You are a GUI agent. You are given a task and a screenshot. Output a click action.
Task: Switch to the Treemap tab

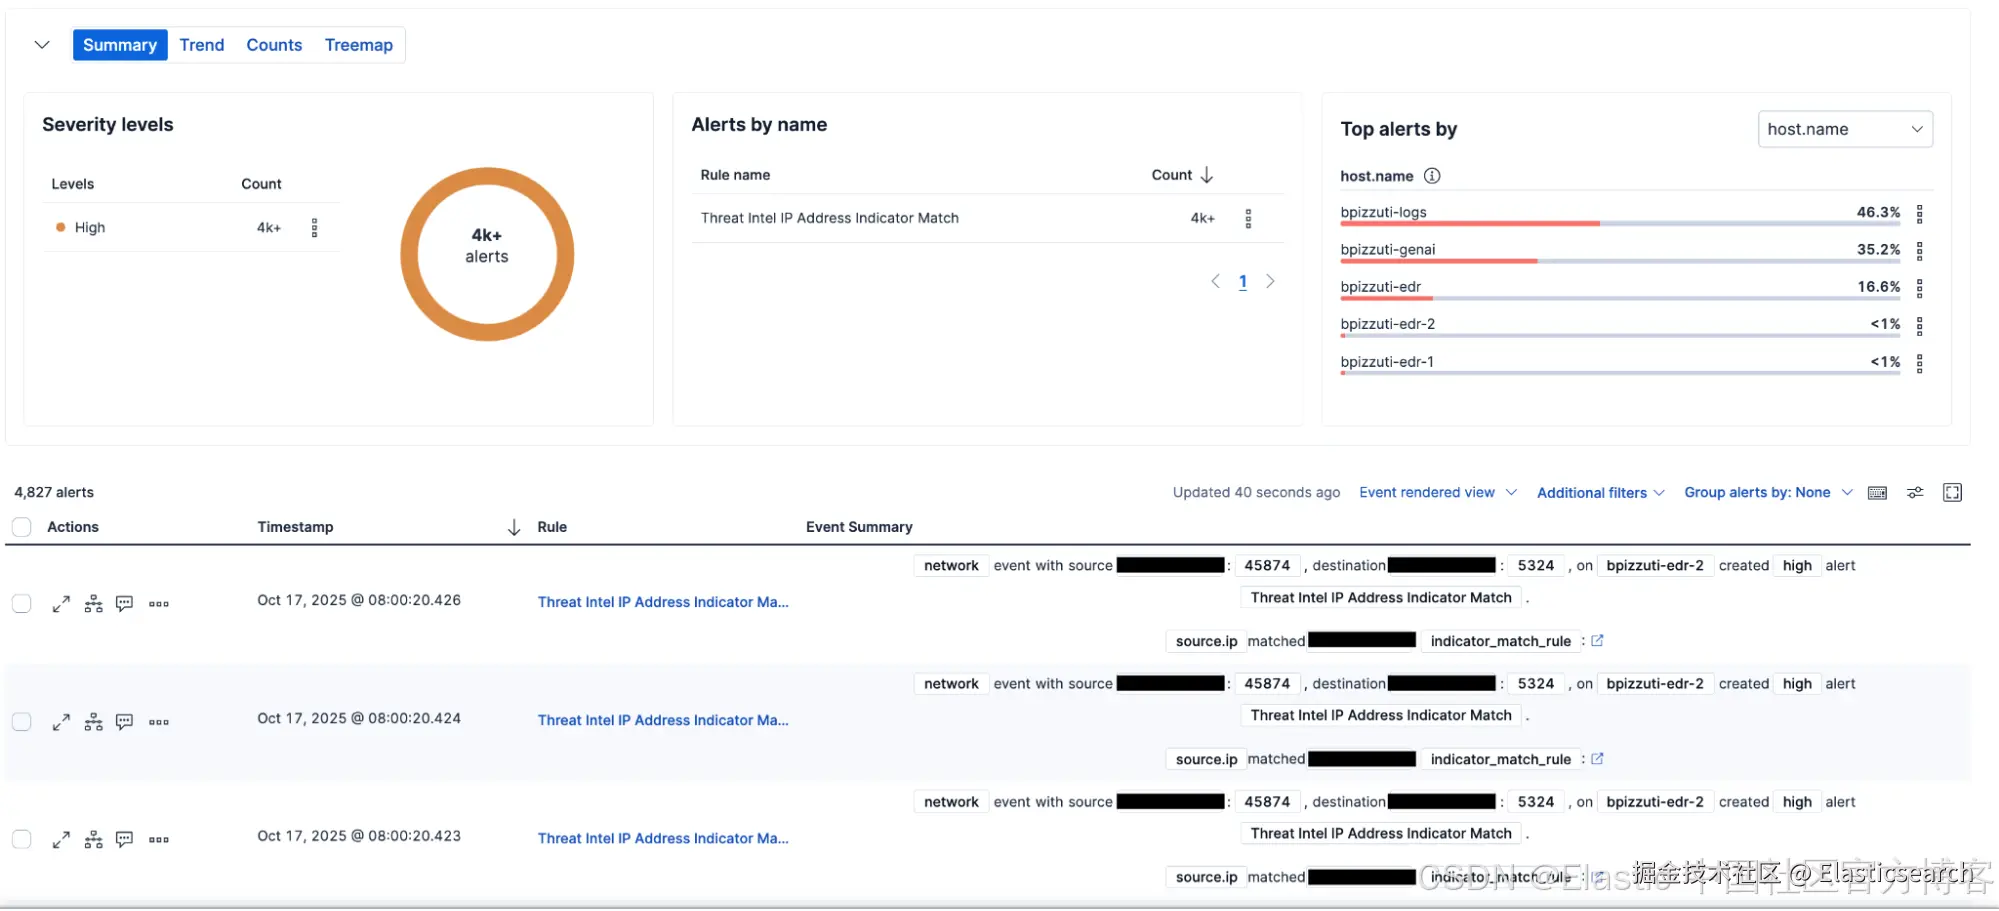click(x=358, y=45)
